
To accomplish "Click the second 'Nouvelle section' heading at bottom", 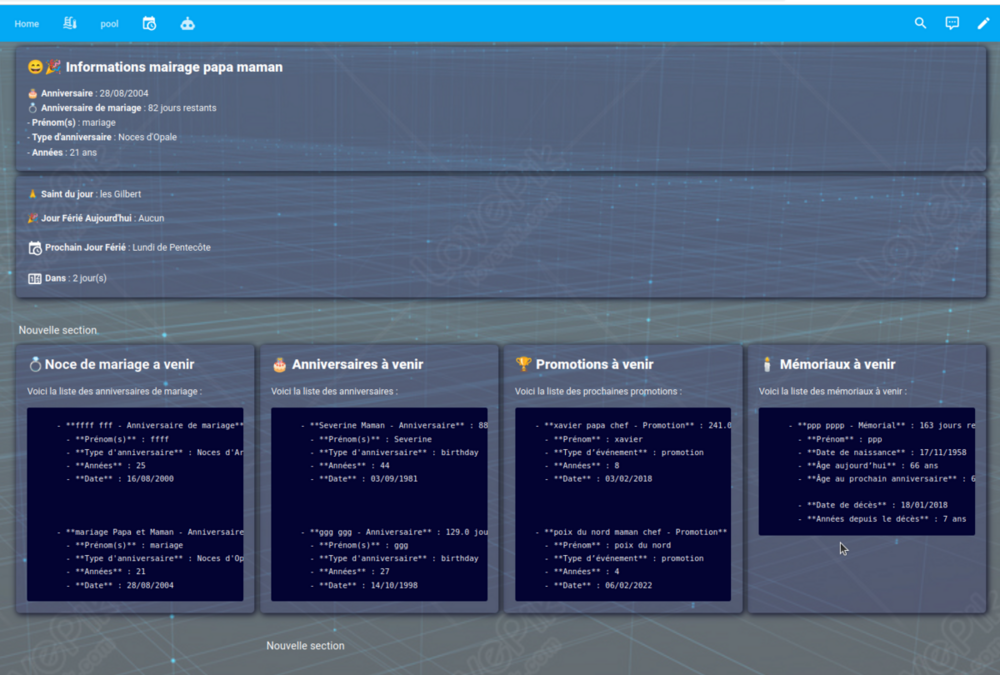I will [305, 646].
